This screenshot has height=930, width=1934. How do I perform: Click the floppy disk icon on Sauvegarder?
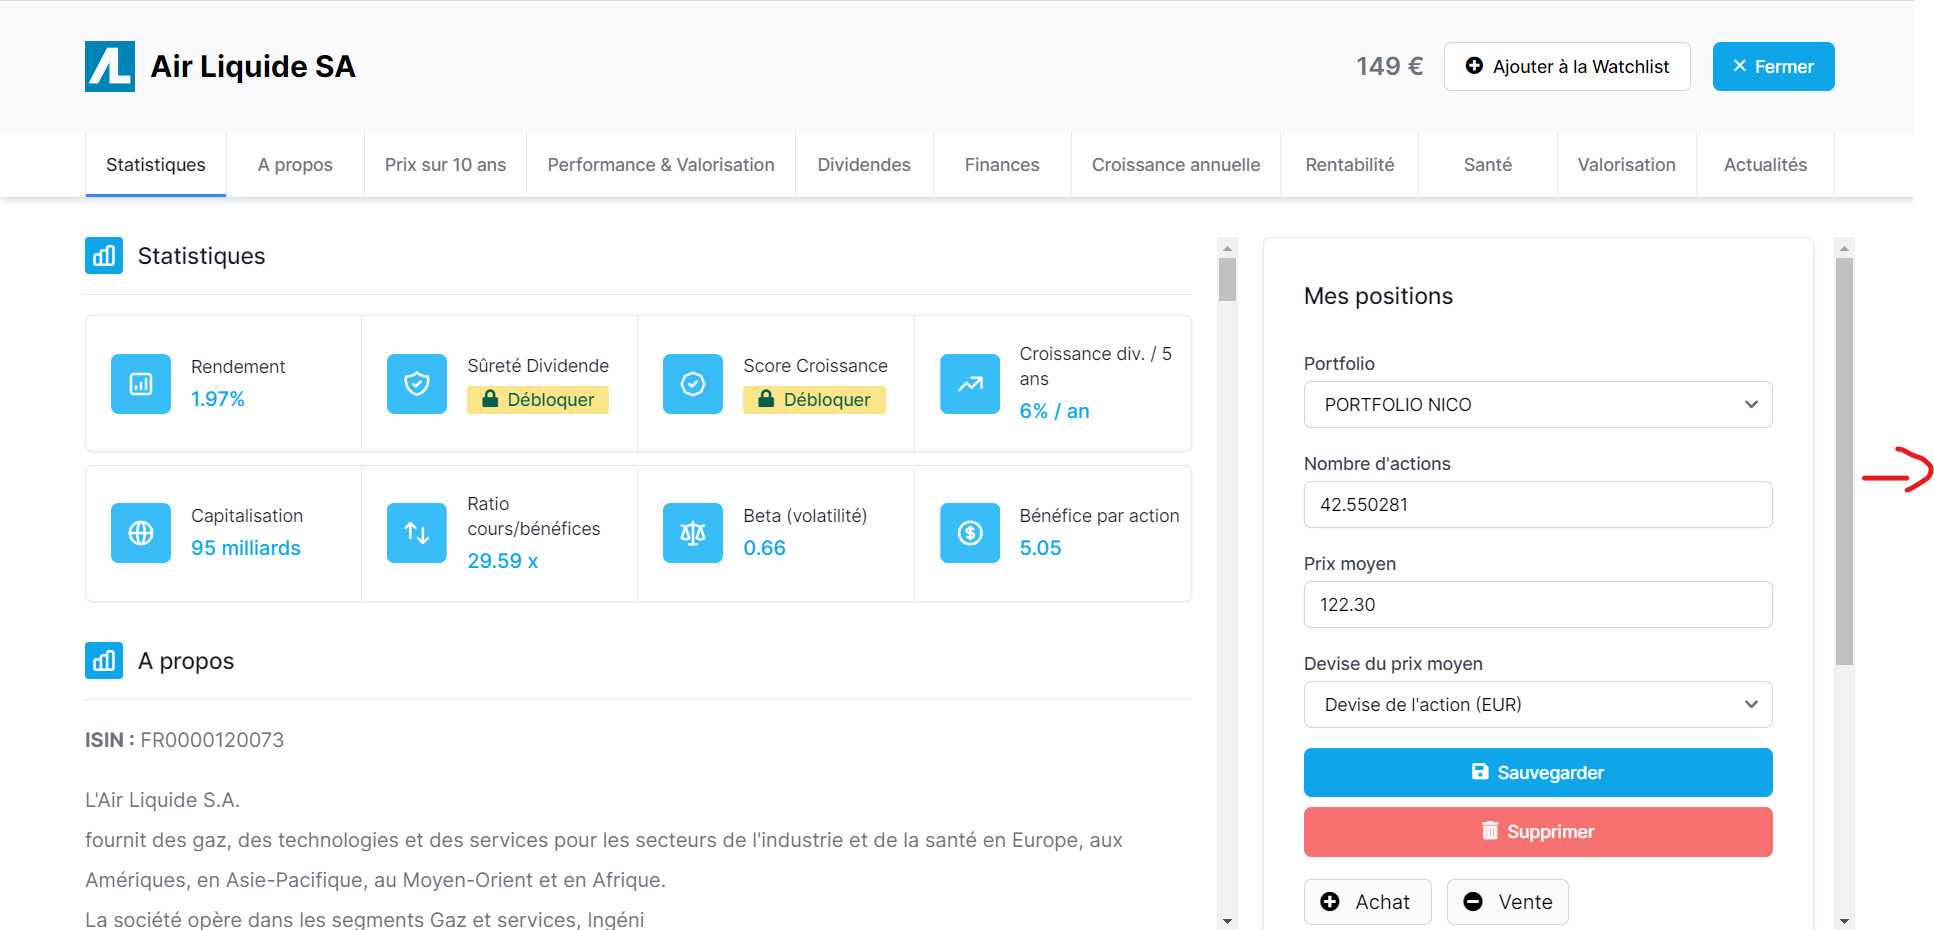coord(1480,772)
